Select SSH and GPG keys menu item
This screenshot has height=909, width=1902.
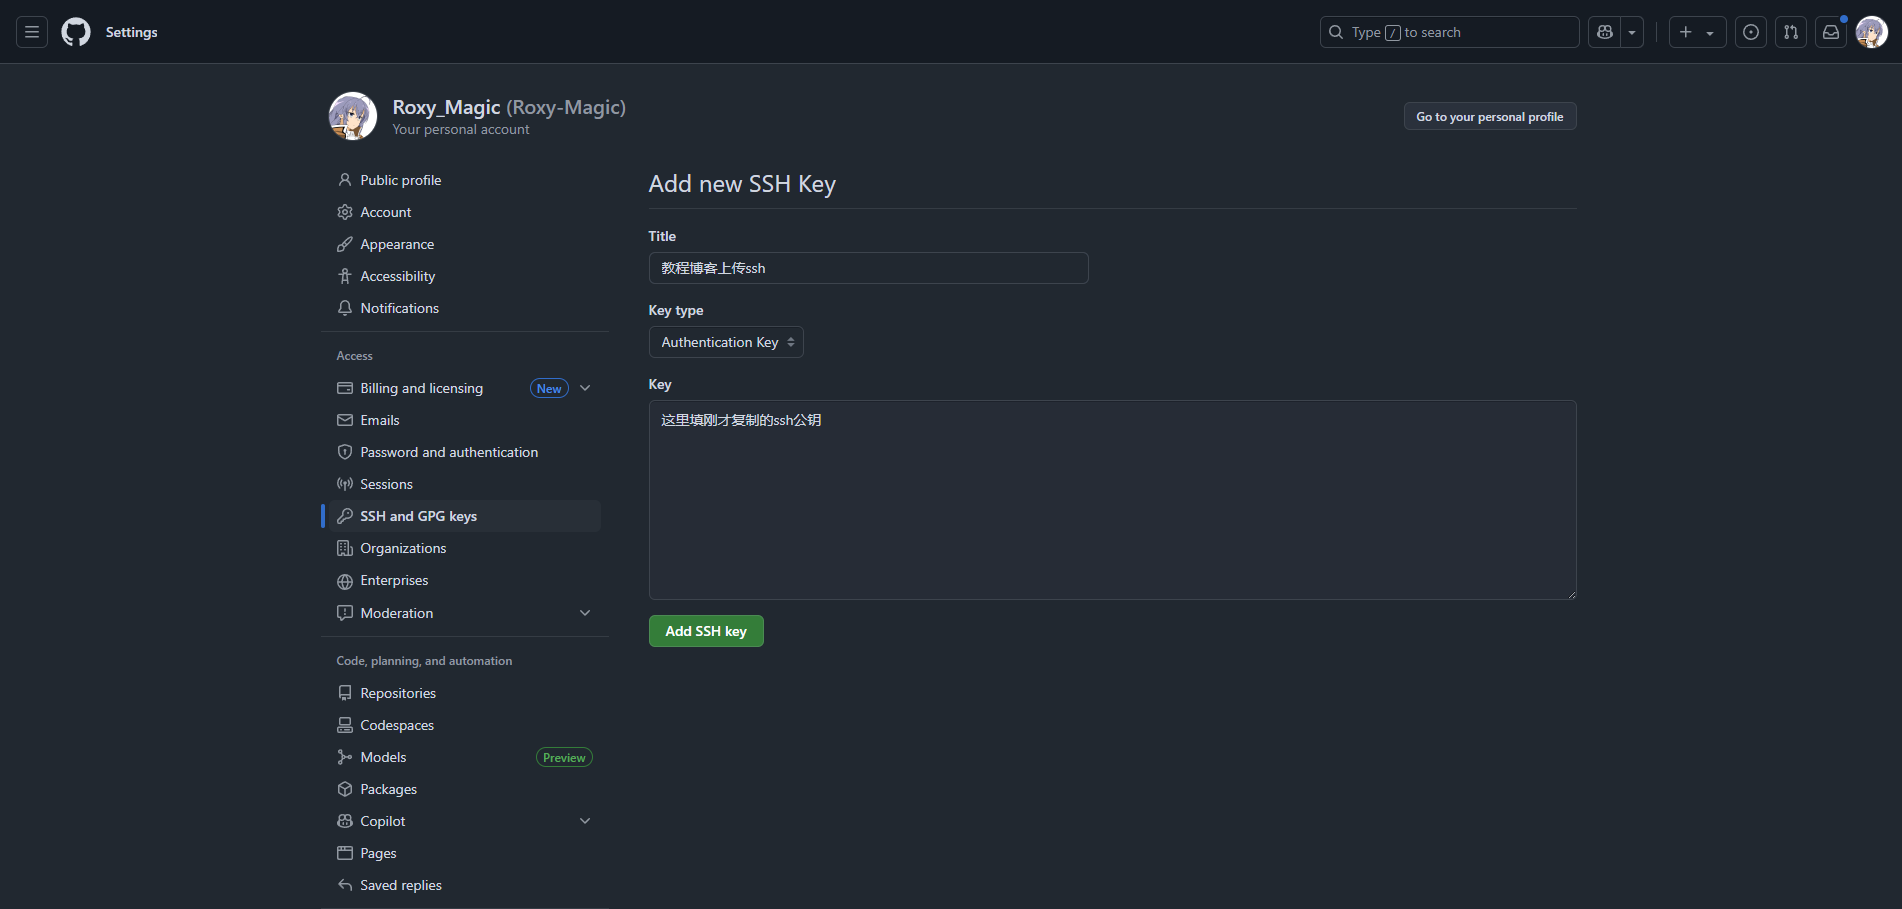[418, 516]
